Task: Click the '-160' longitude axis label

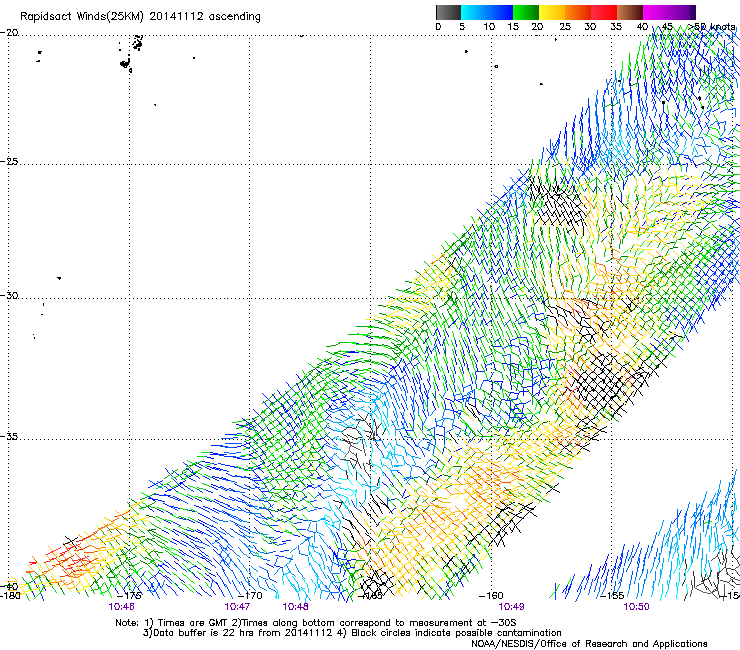Action: coord(491,596)
